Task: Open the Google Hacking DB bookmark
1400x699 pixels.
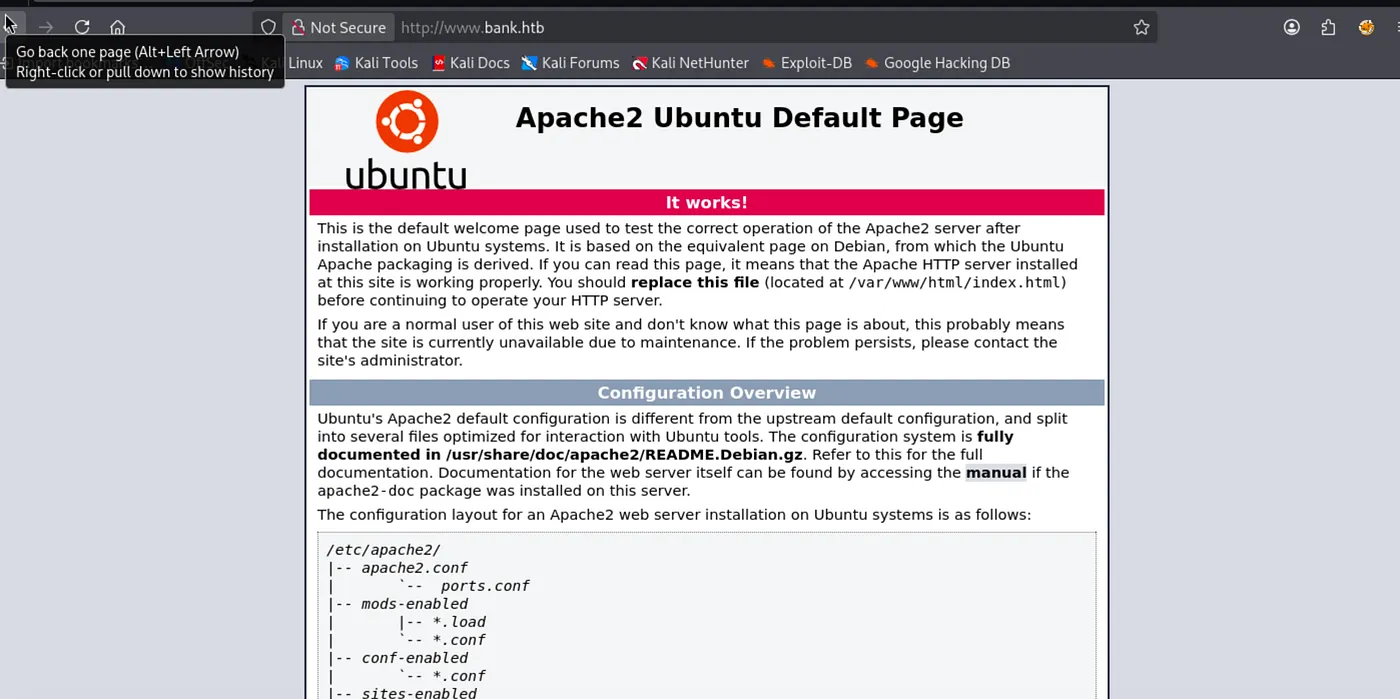Action: 937,63
